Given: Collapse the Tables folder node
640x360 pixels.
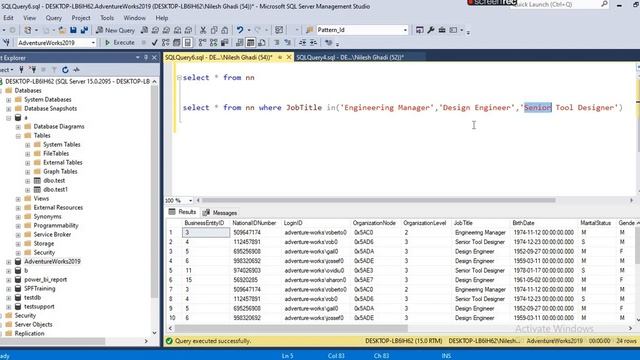Looking at the screenshot, I should pyautogui.click(x=18, y=136).
